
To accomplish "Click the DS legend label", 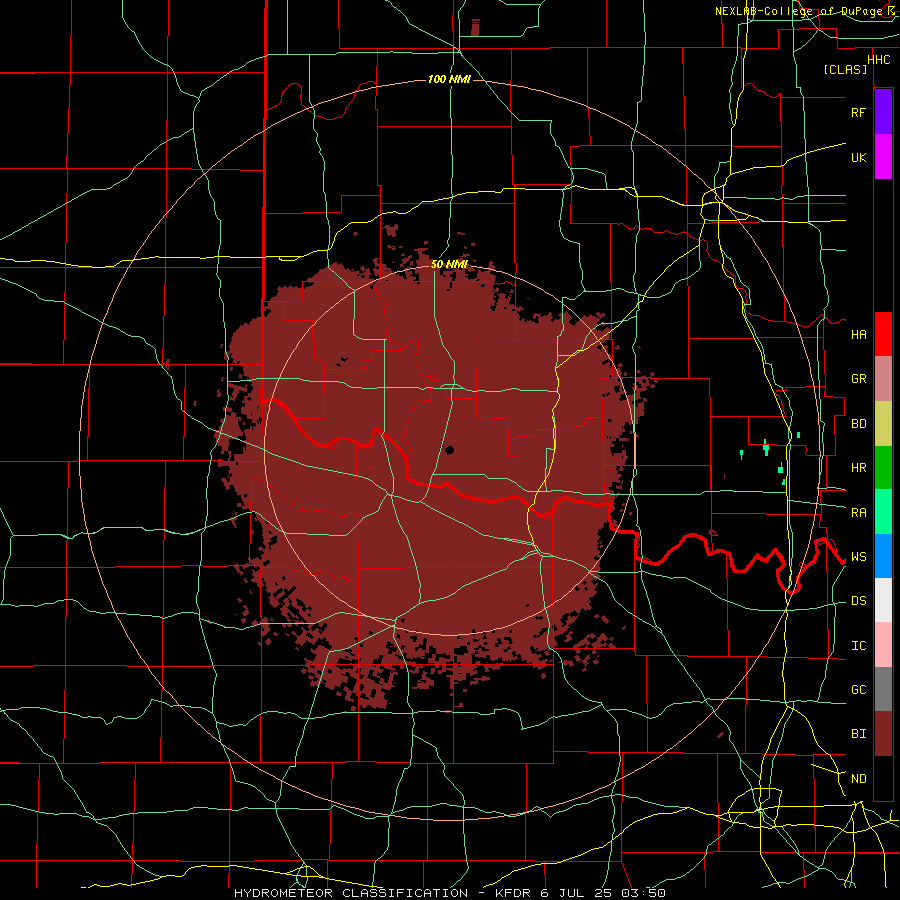I will pos(858,601).
